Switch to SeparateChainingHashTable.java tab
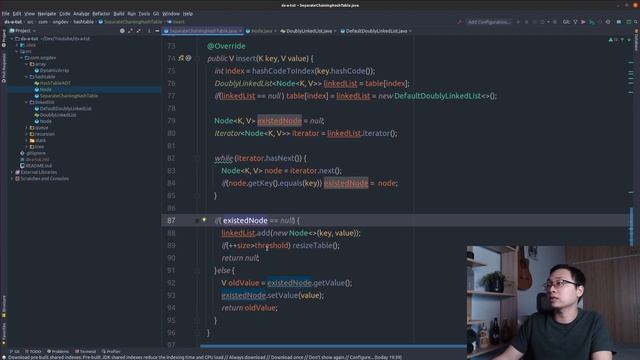This screenshot has height=360, width=640. click(203, 31)
